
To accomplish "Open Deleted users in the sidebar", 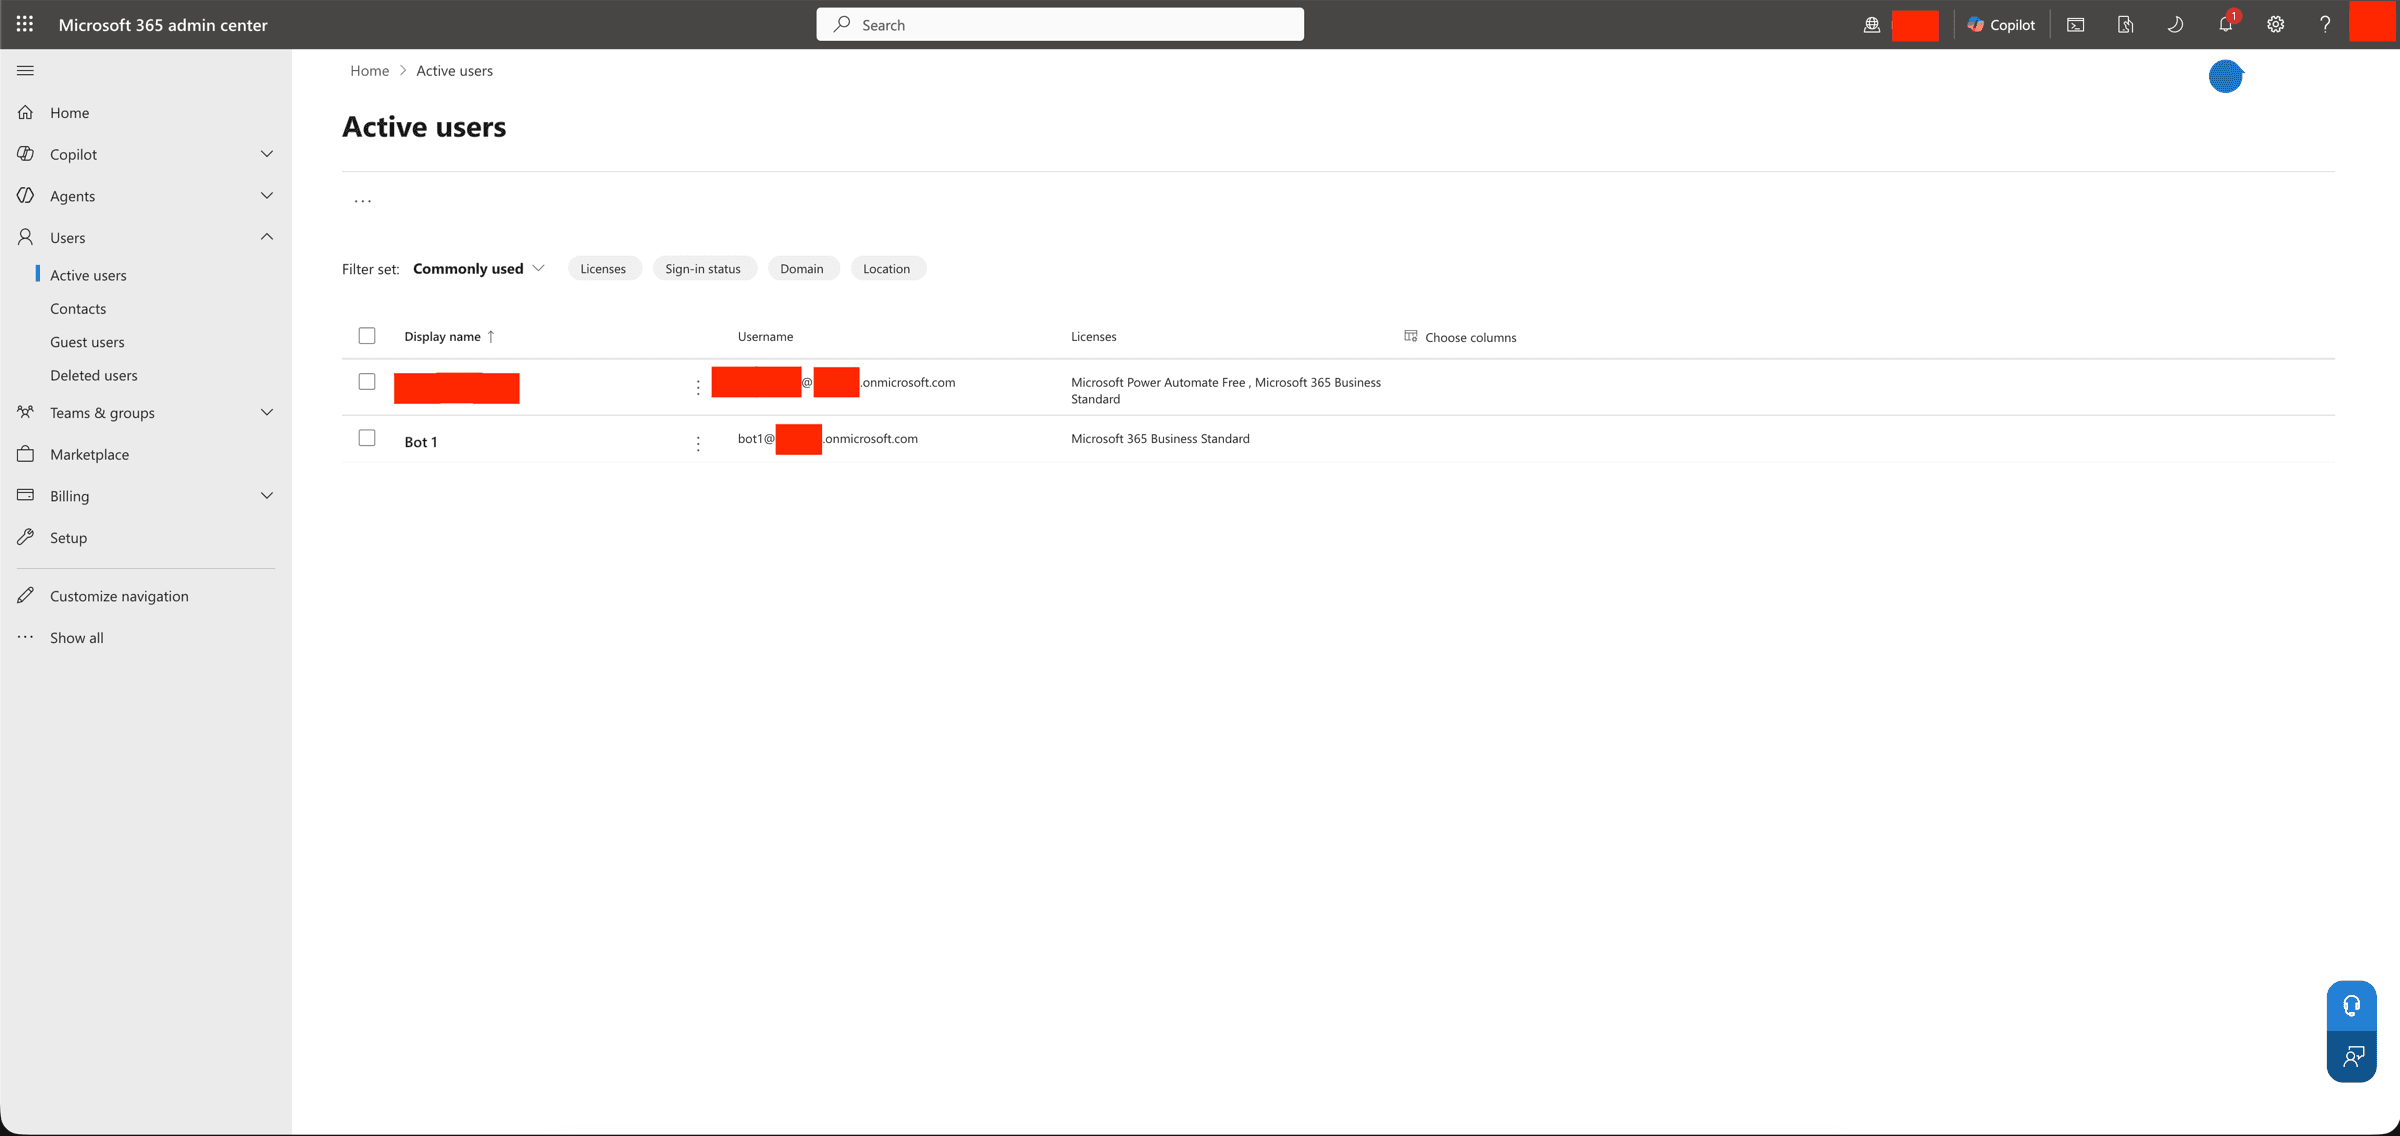I will pyautogui.click(x=94, y=375).
